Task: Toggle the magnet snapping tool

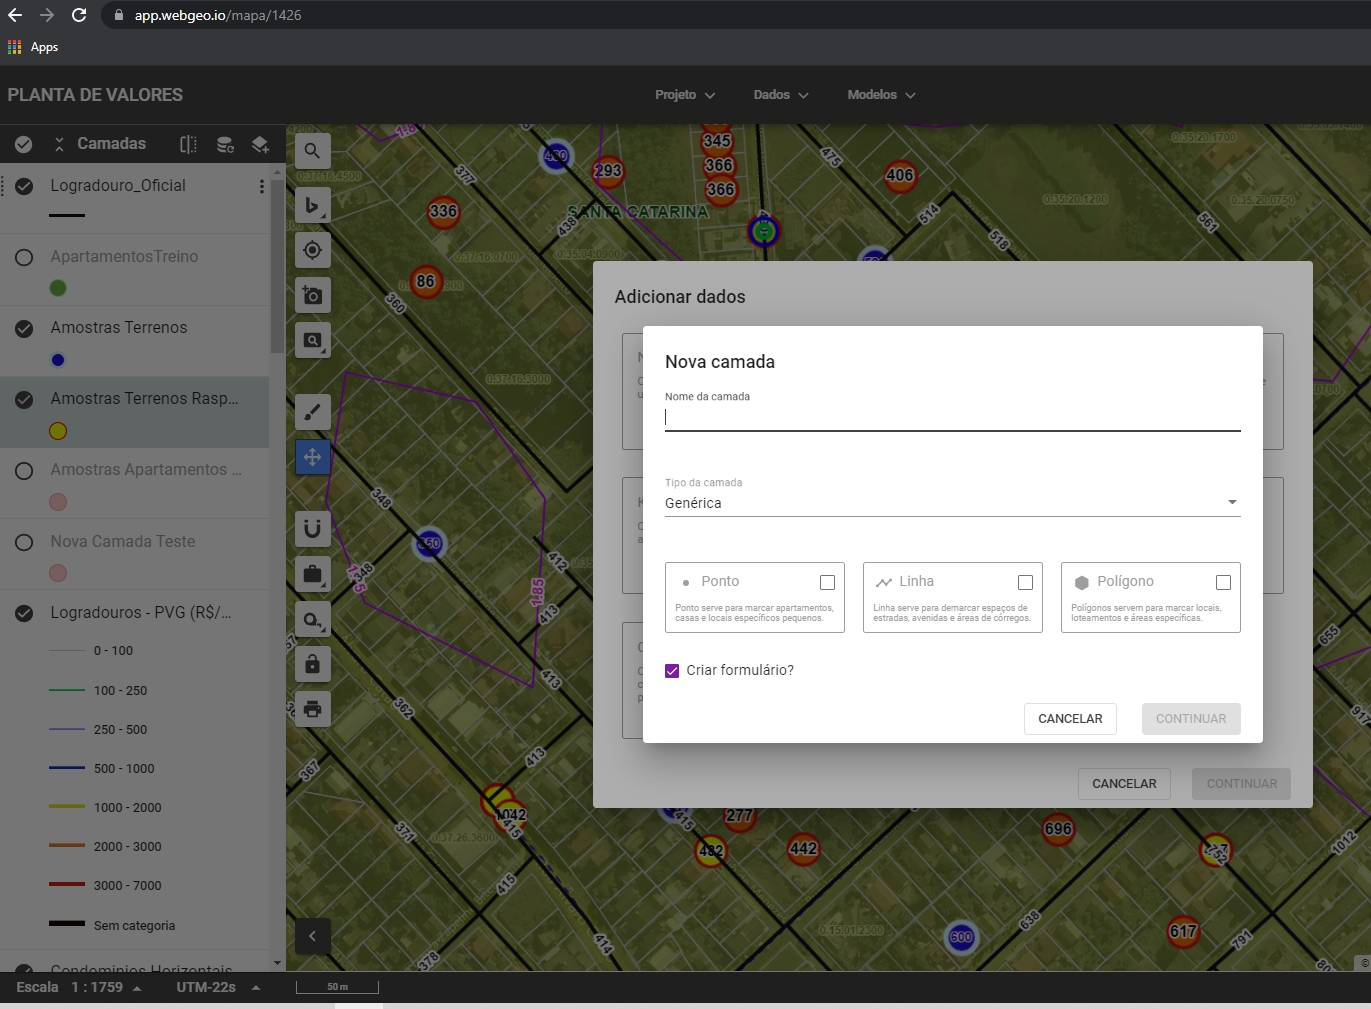Action: tap(312, 528)
